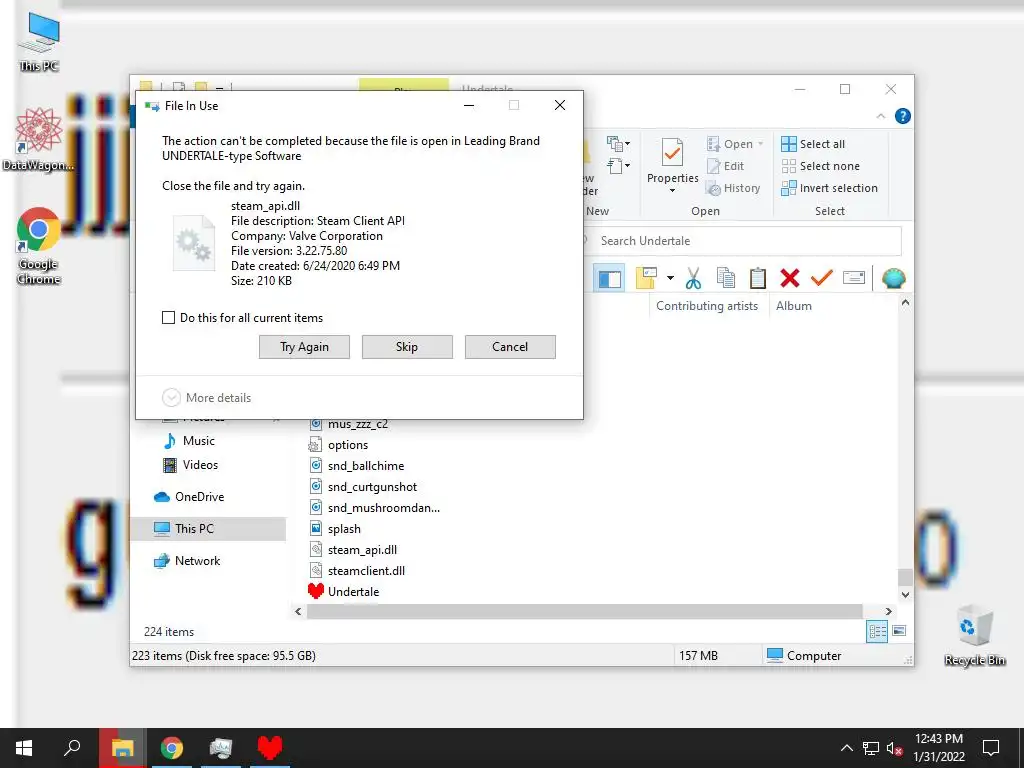Screen dimensions: 1024x768
Task: Select Network in the navigation pane
Action: coord(187,561)
